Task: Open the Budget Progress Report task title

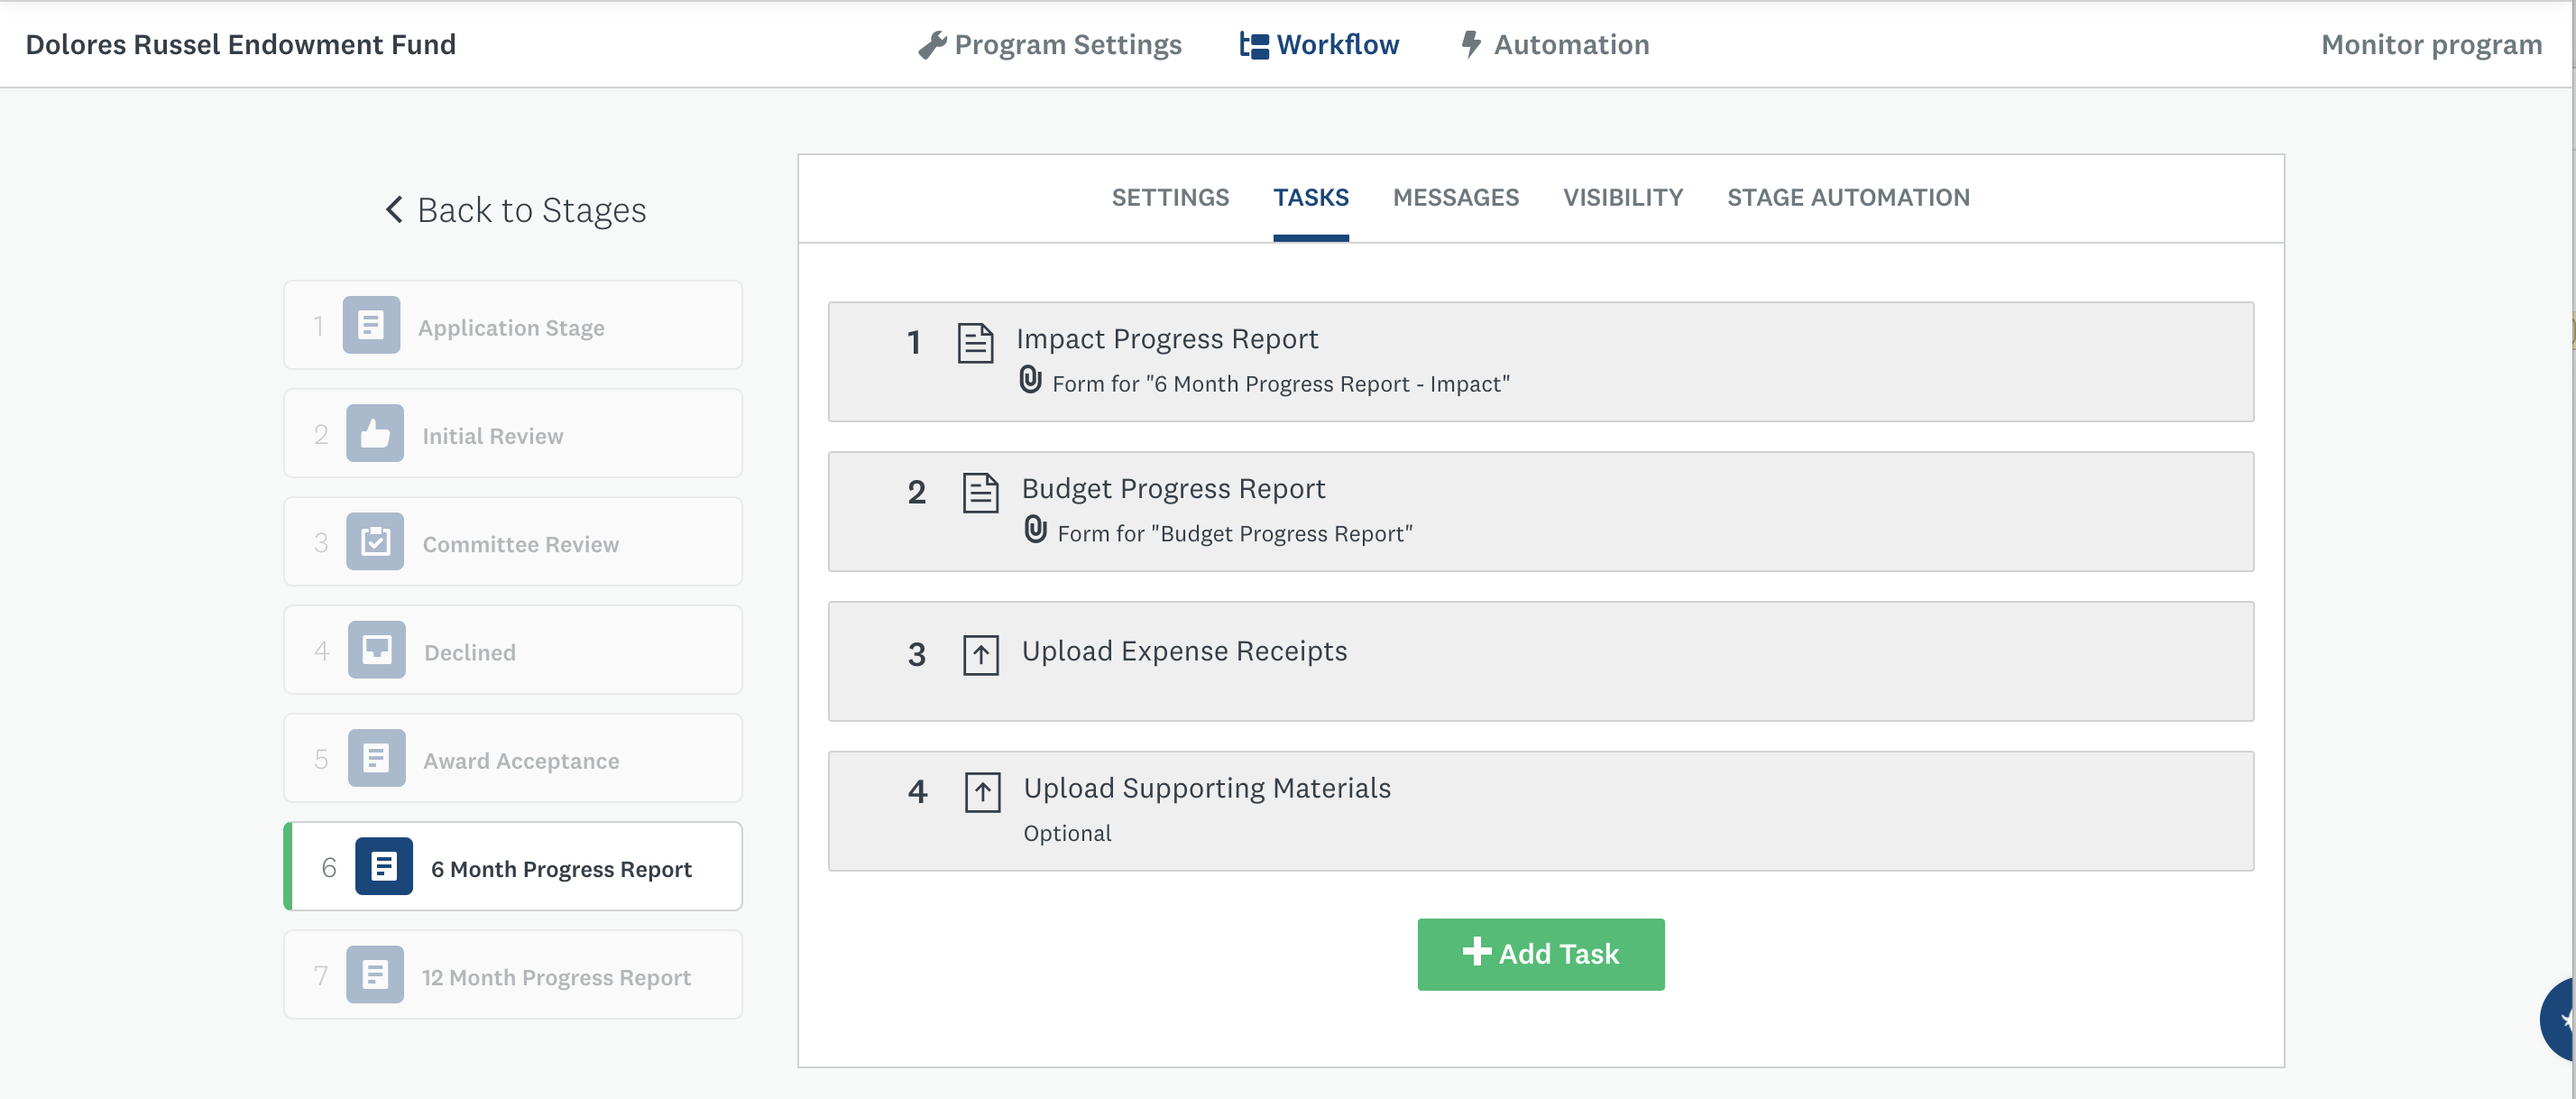Action: [1173, 489]
